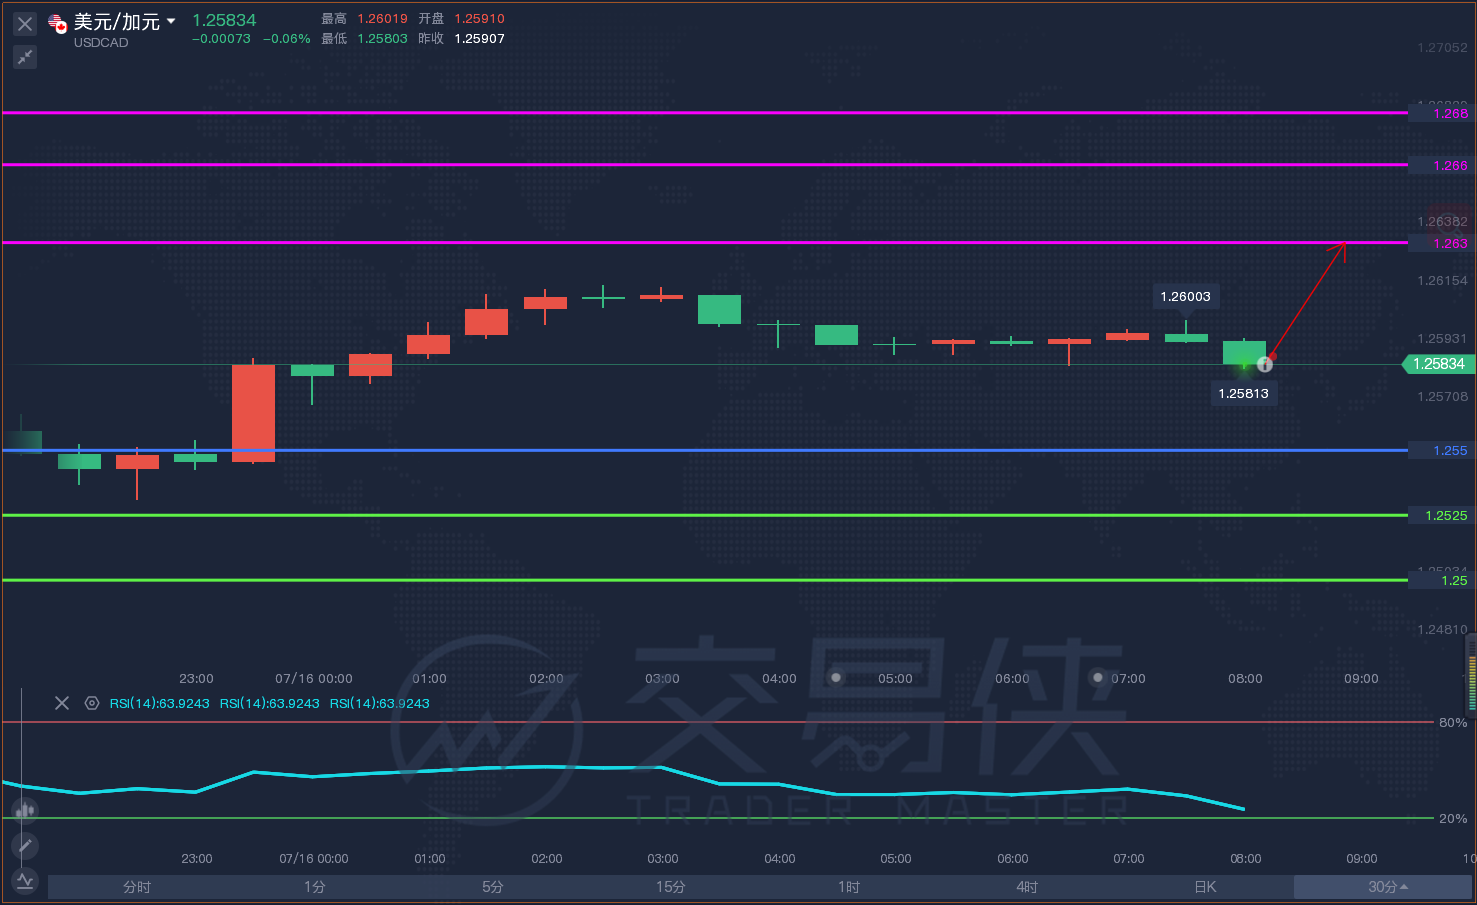Remove the RSI indicator panel
1477x905 pixels.
pos(62,703)
